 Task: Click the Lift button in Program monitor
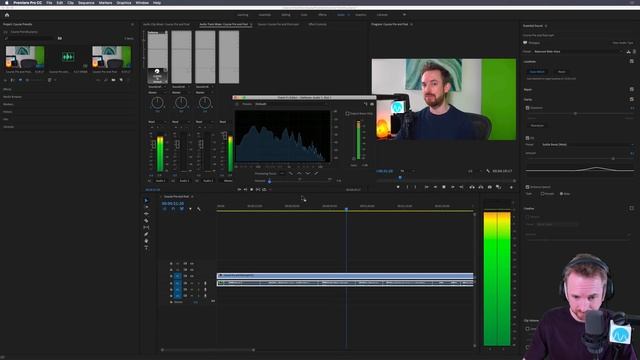pyautogui.click(x=472, y=187)
